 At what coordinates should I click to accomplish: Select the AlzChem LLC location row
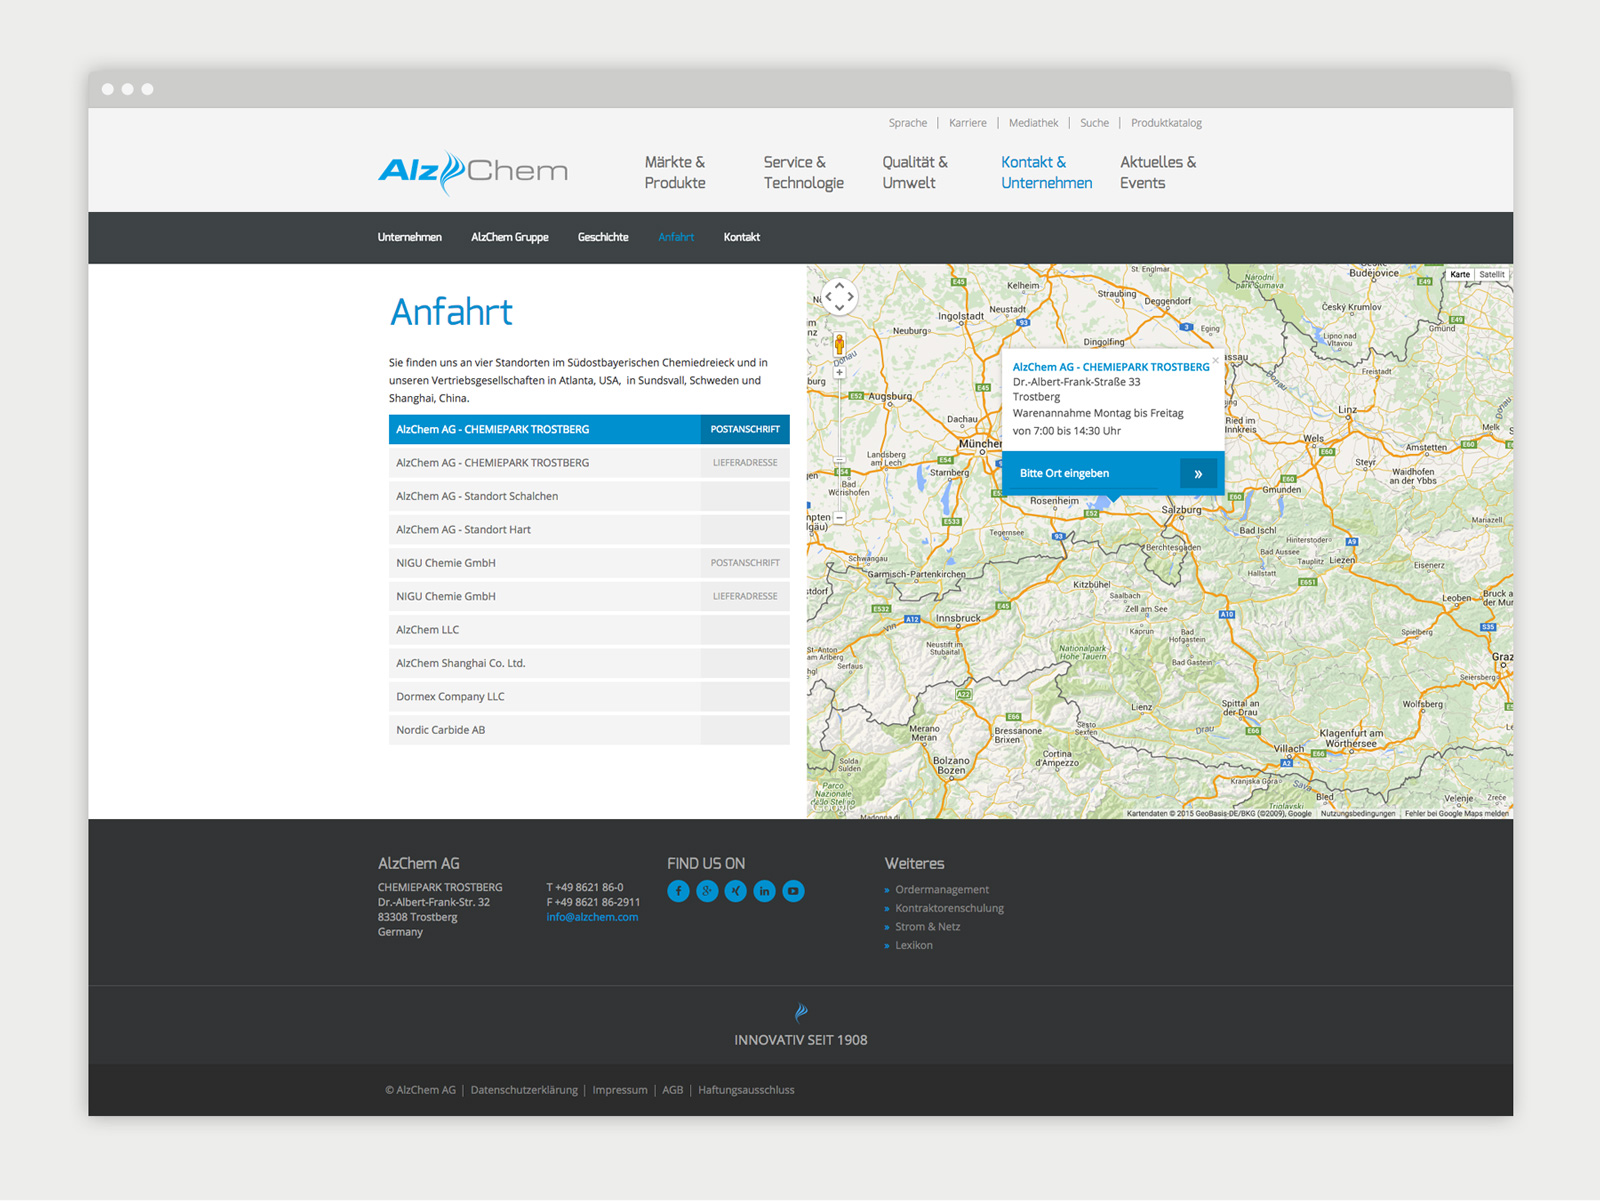(589, 630)
